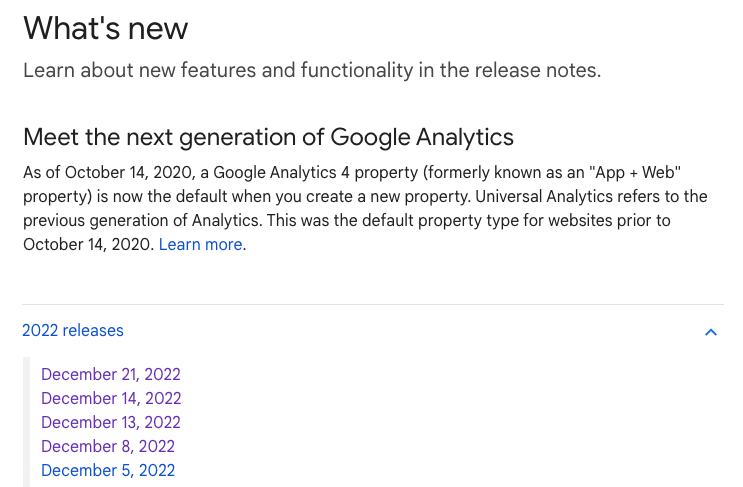Click Meet the next generation heading
743x487 pixels.
click(268, 137)
